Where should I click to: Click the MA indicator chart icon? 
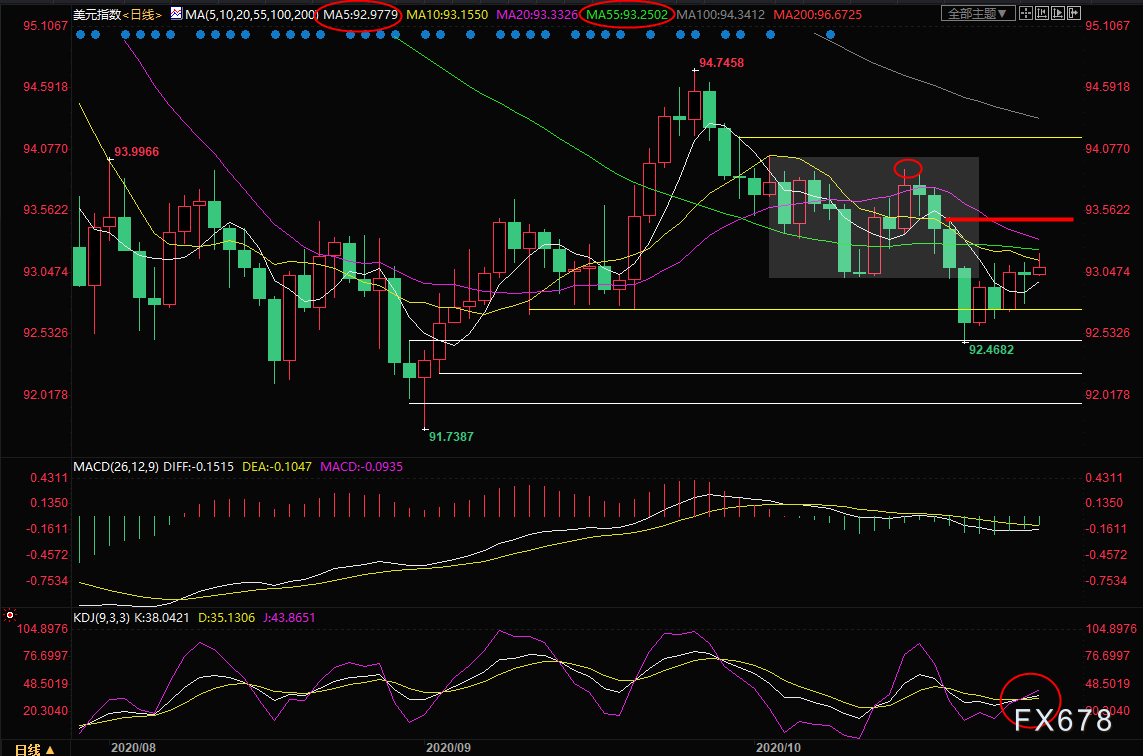(x=176, y=13)
